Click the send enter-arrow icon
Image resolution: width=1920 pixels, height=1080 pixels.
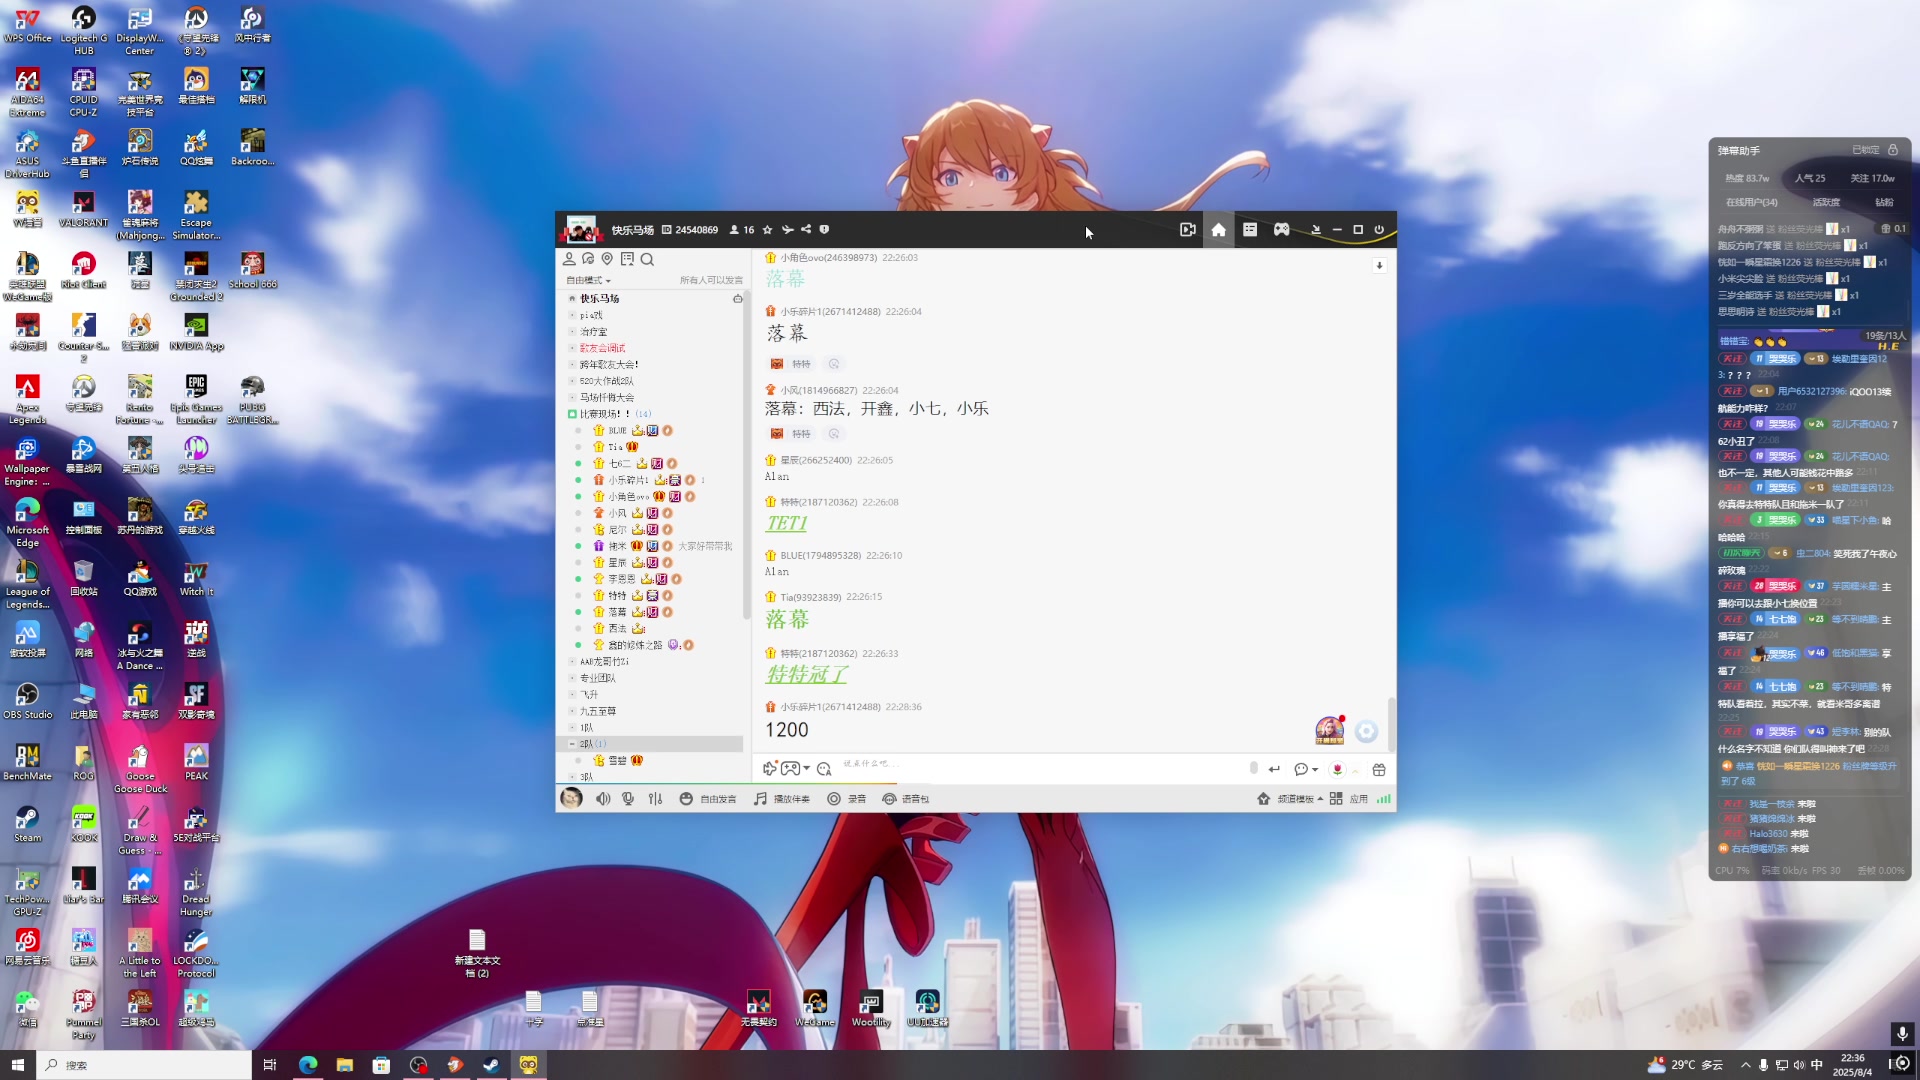pyautogui.click(x=1274, y=769)
